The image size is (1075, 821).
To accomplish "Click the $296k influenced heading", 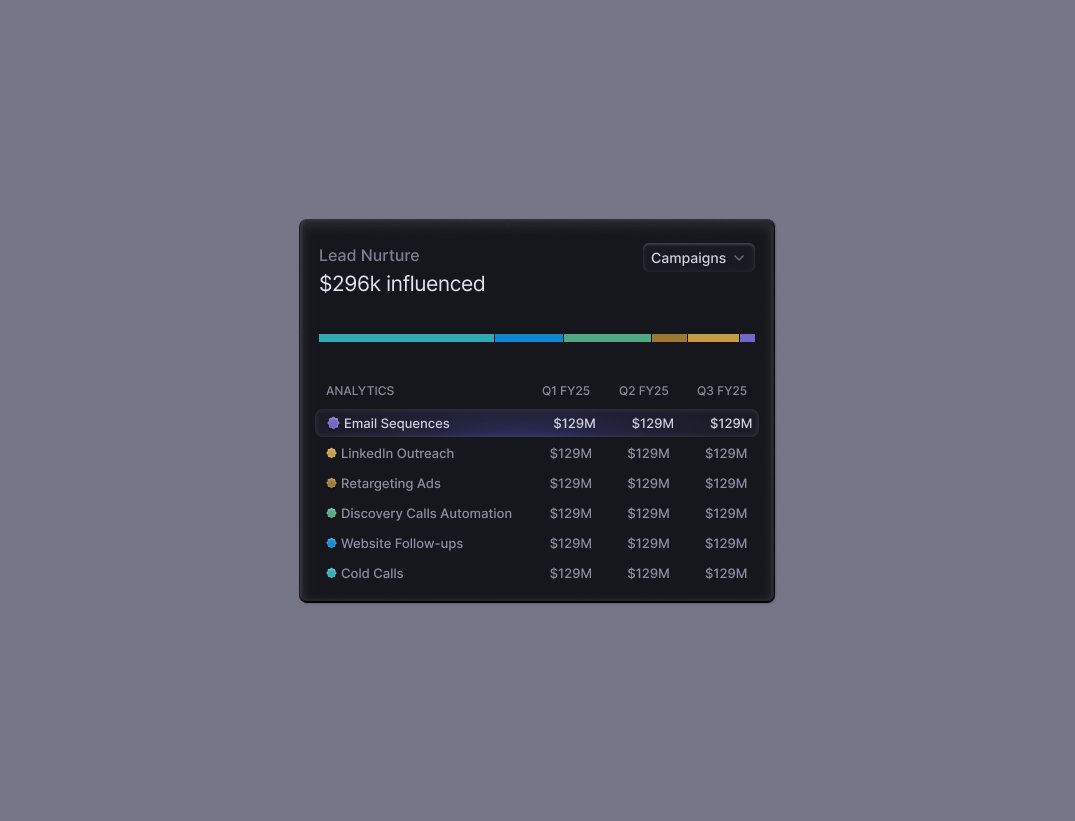I will tap(402, 284).
